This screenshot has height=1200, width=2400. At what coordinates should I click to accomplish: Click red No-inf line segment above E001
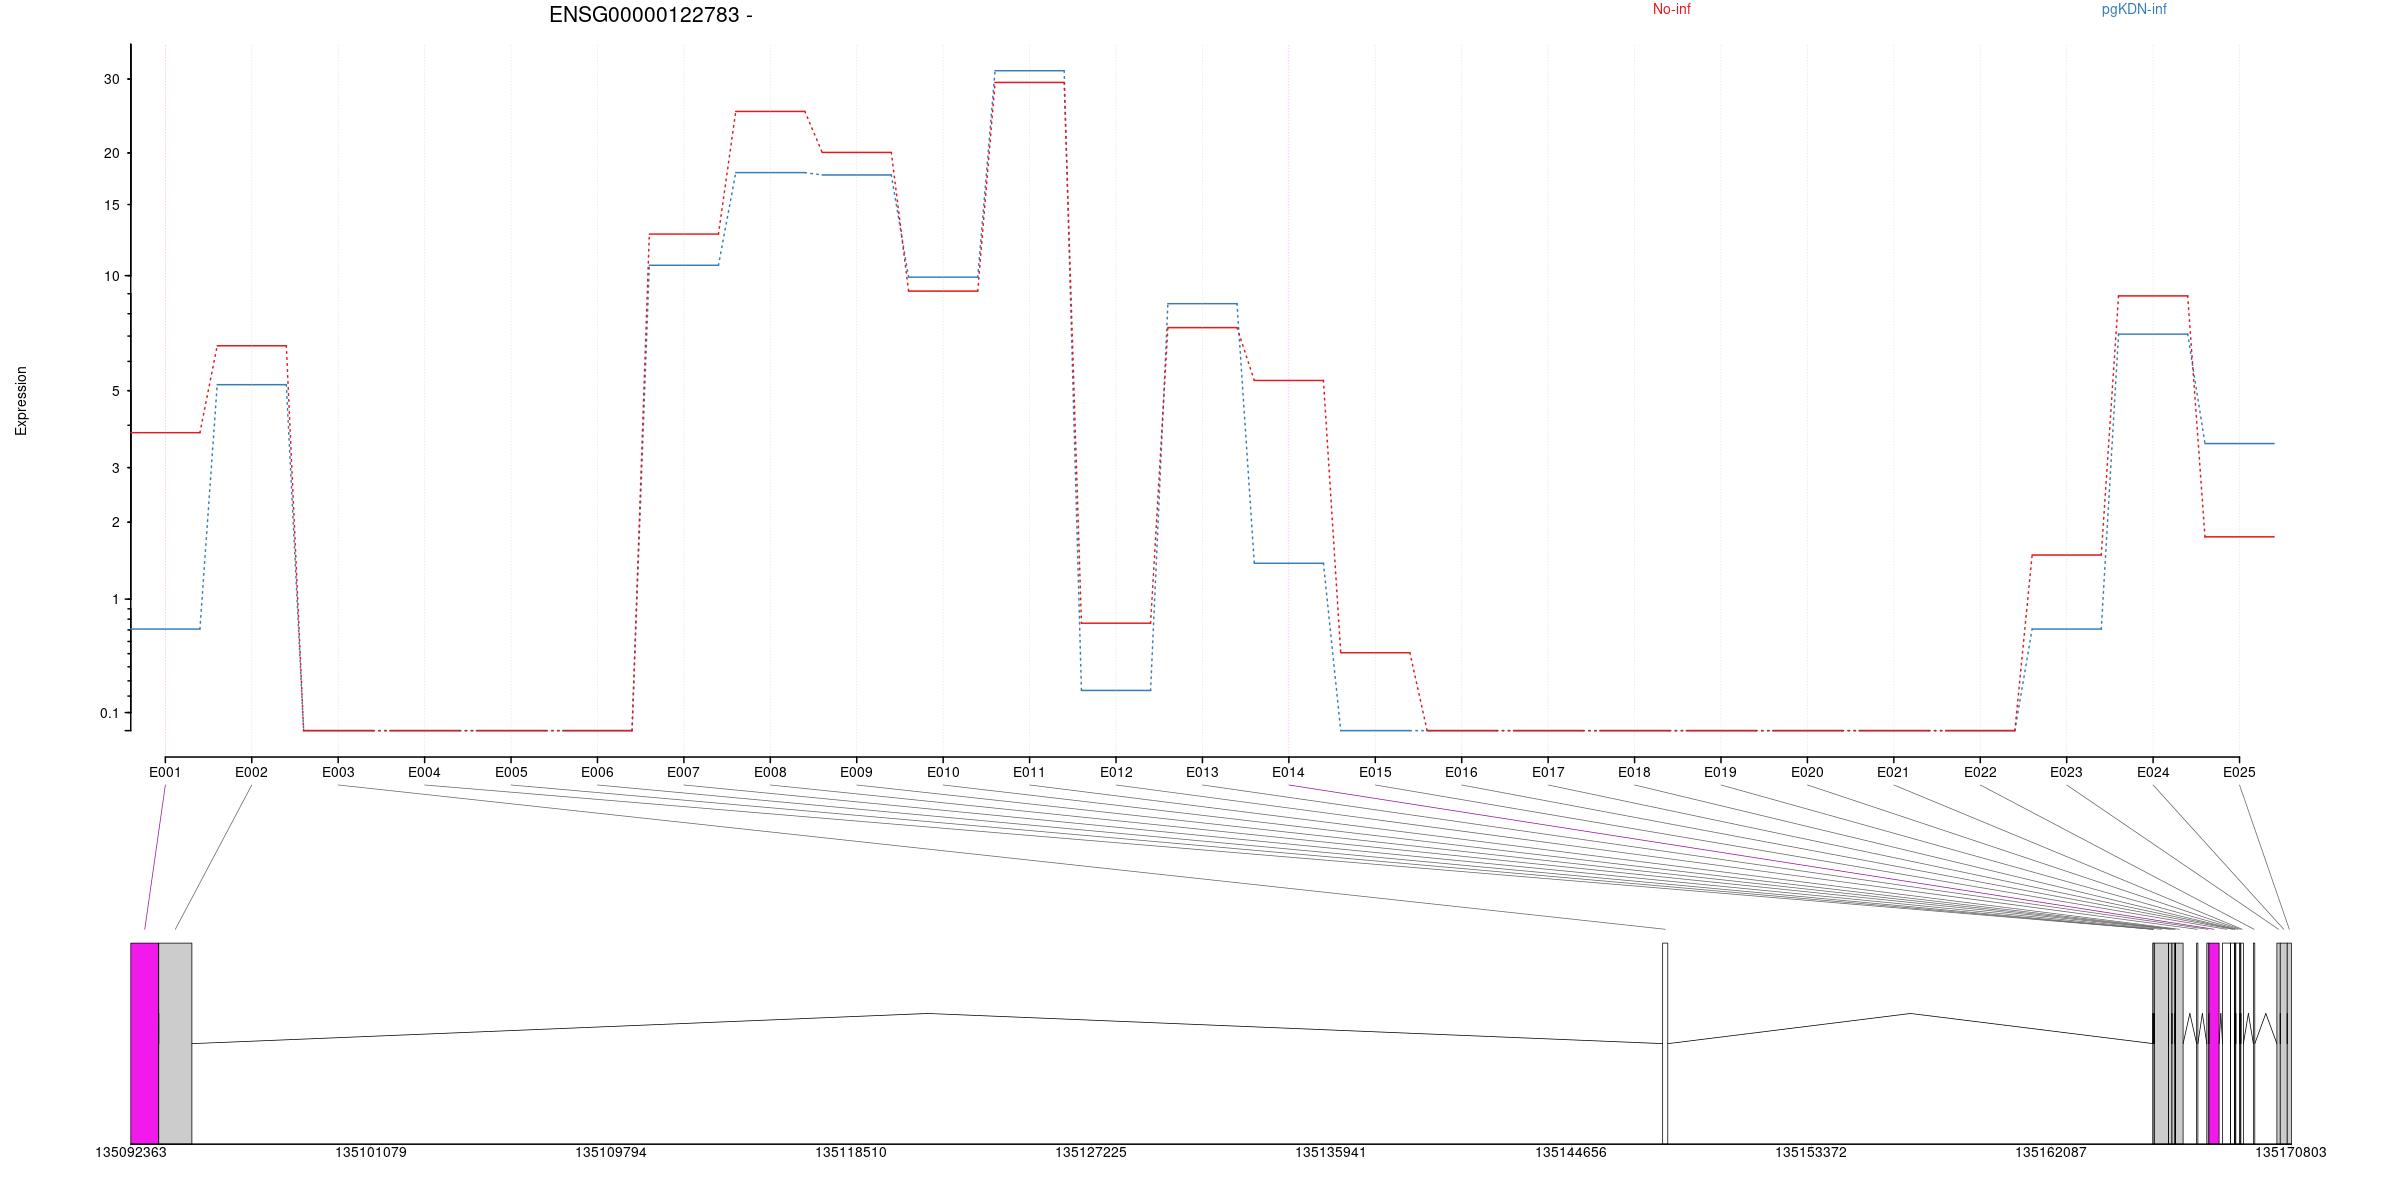click(165, 433)
